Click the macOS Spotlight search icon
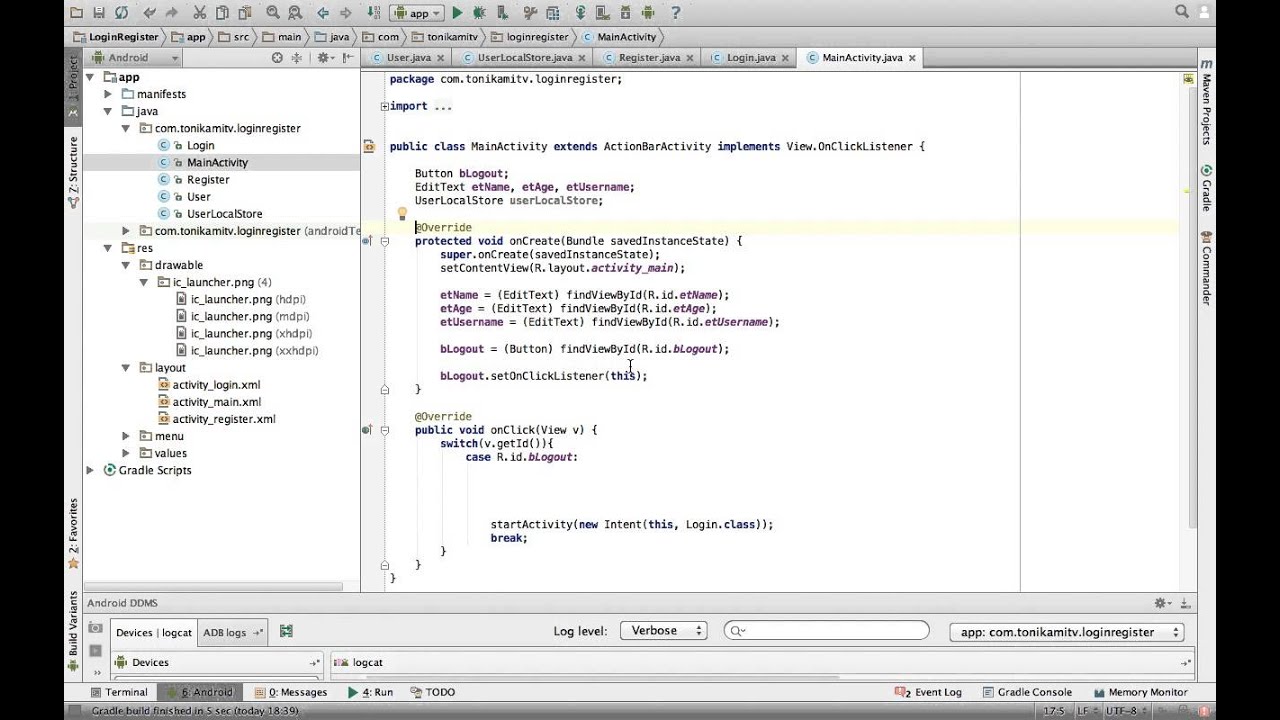This screenshot has width=1280, height=720. click(x=1183, y=11)
